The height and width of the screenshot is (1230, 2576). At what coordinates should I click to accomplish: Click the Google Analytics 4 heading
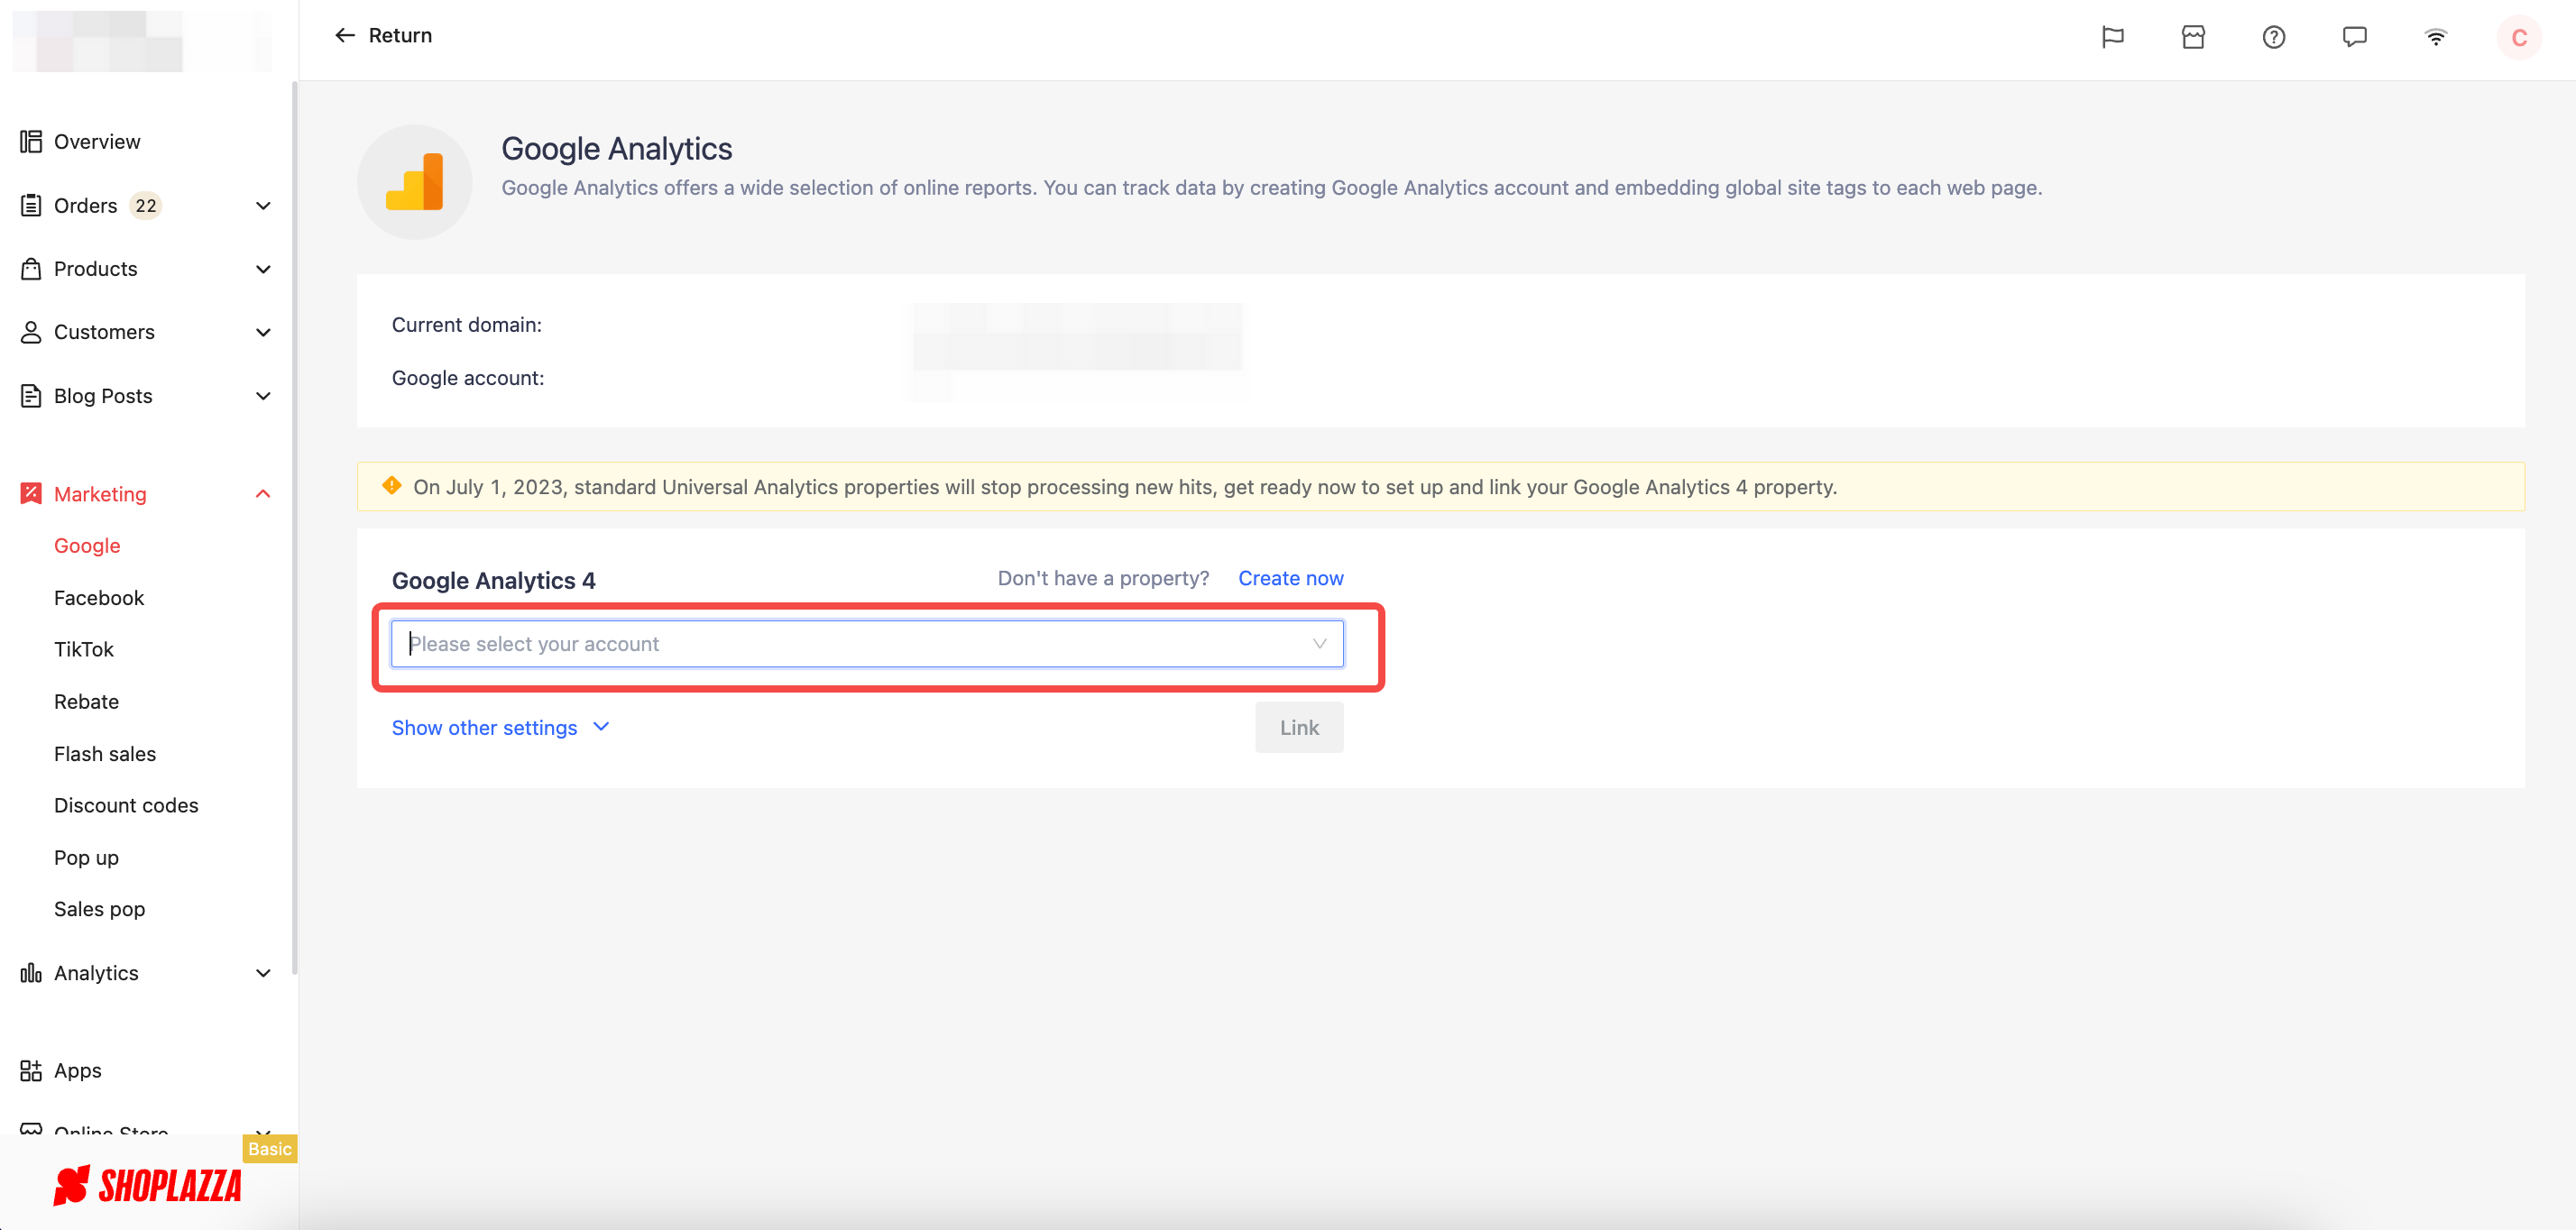click(493, 580)
